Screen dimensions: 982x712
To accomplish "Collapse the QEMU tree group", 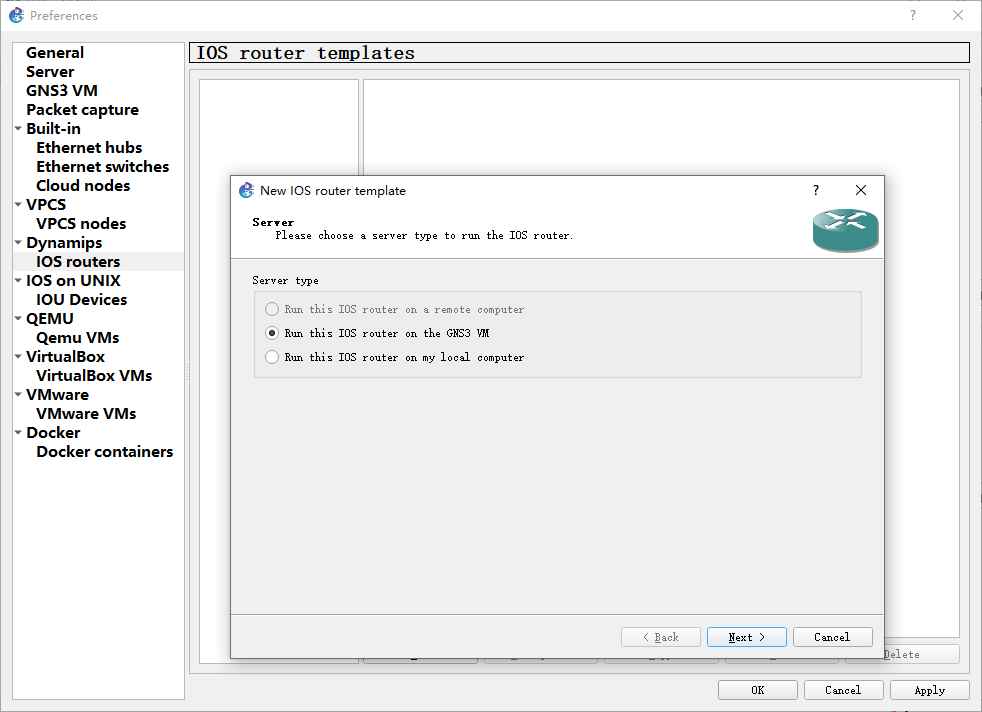I will [x=18, y=319].
